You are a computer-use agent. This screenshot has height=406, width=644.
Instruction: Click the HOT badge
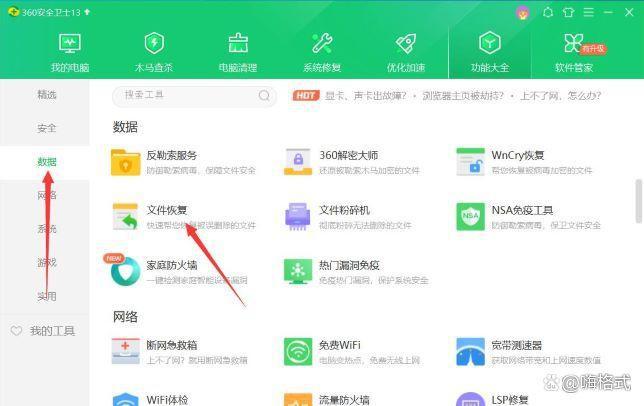[306, 96]
